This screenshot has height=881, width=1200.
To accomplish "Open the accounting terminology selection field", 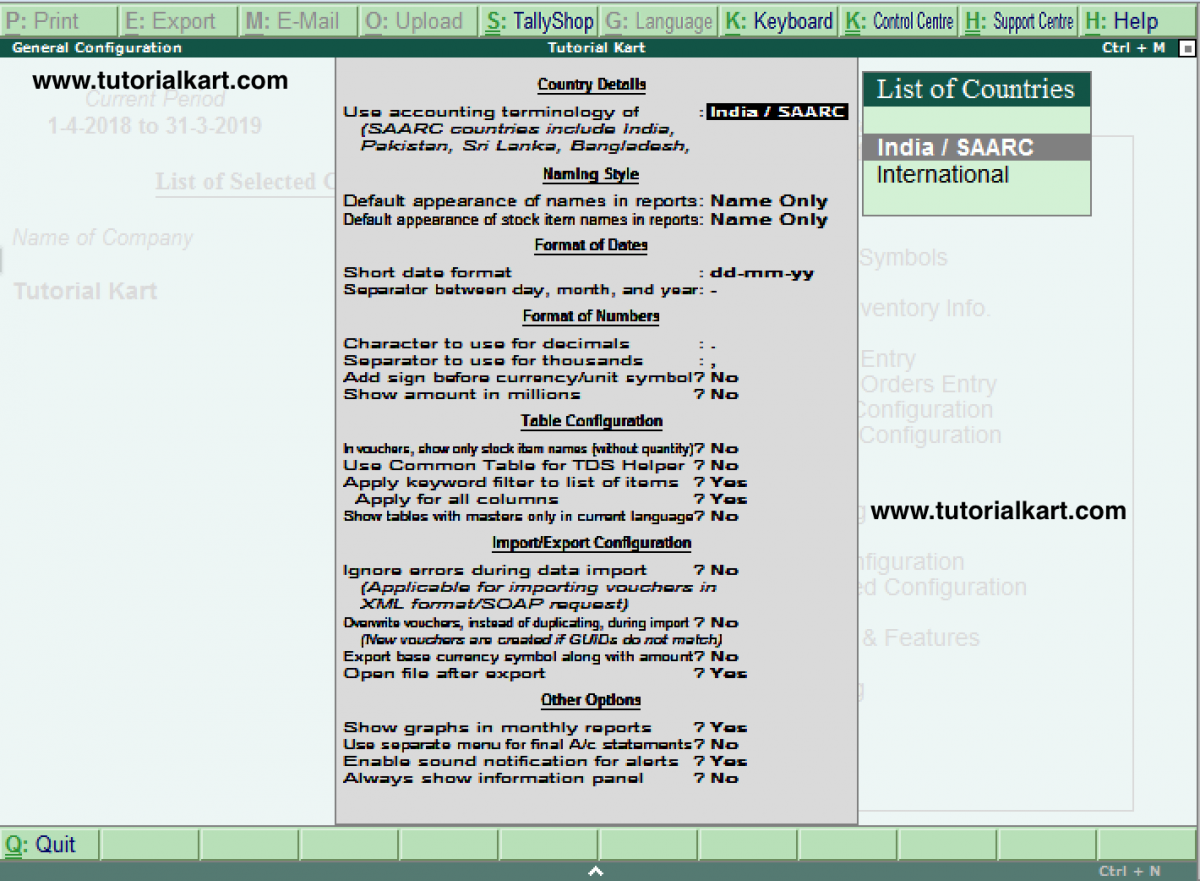I will click(778, 111).
